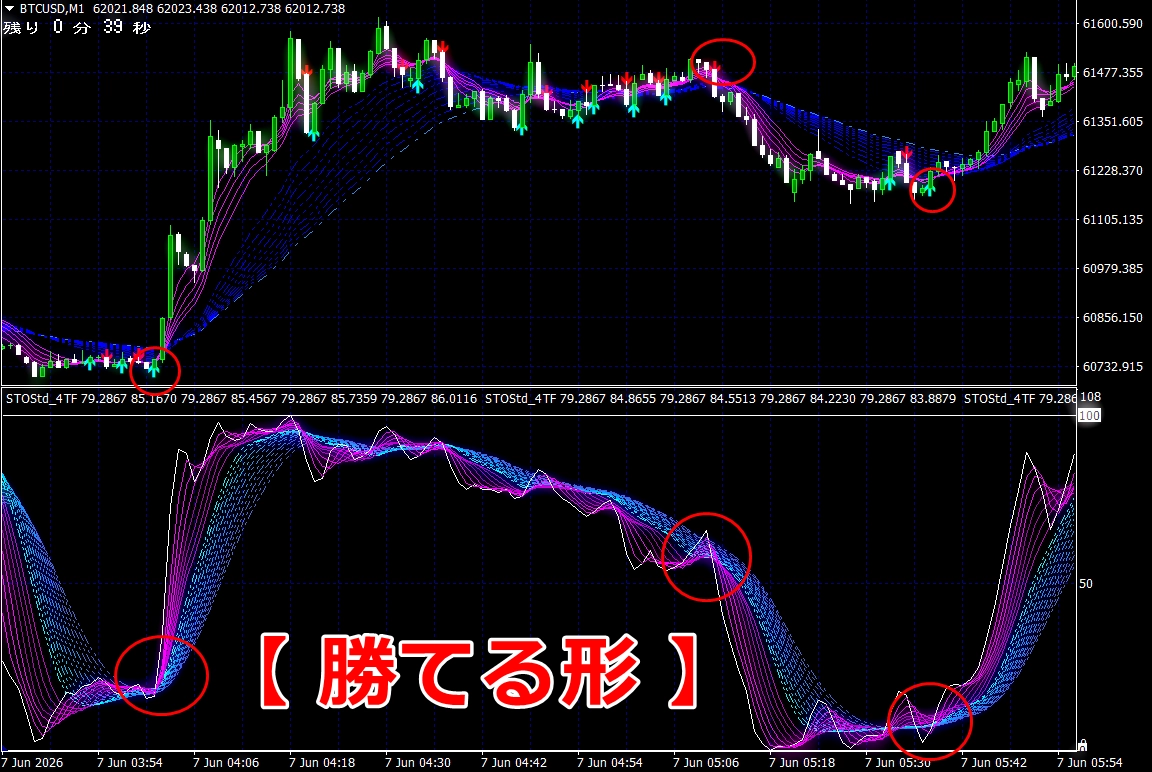Screen dimensions: 1152x772
Task: Click the 7 Jun 04:30 time label
Action: point(417,763)
